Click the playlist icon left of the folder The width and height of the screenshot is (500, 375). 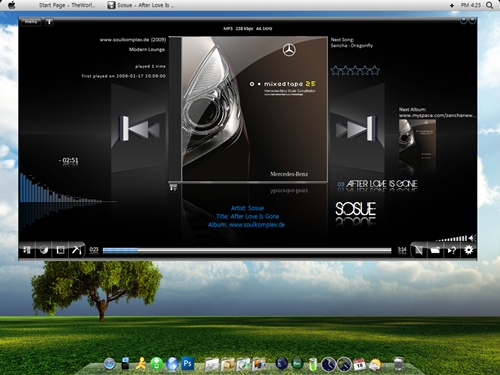point(419,250)
